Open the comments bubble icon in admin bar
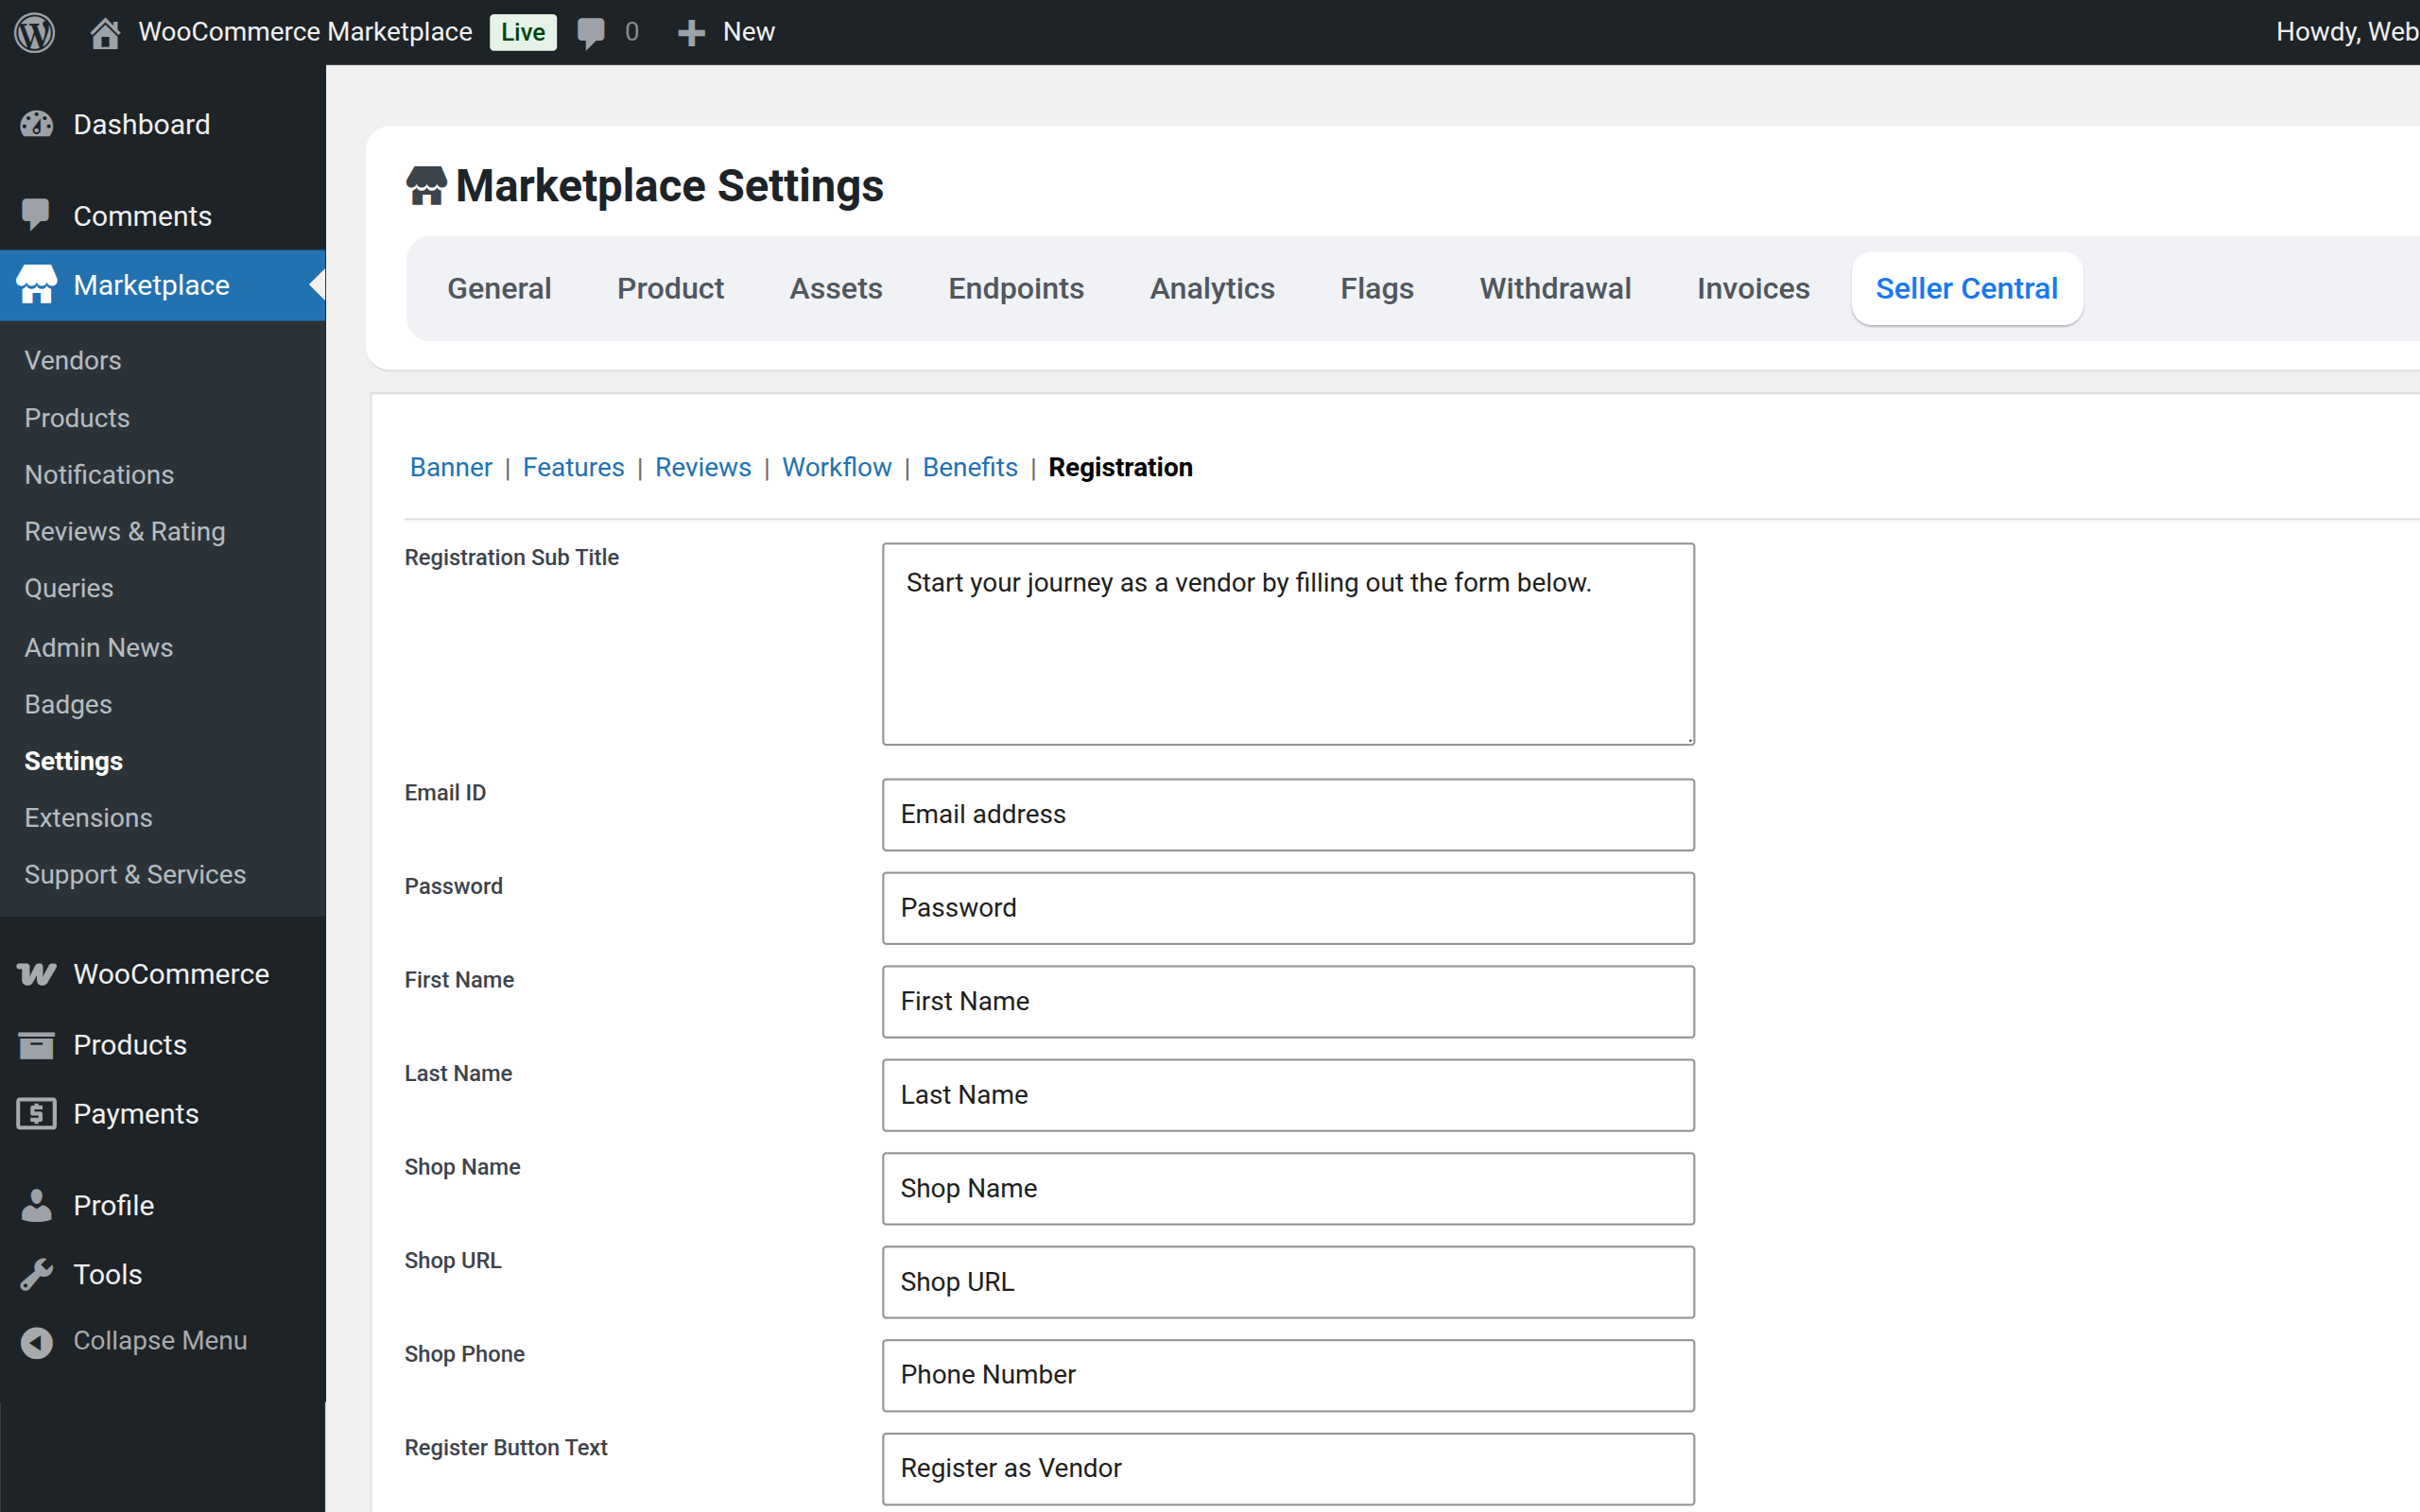 (x=591, y=32)
